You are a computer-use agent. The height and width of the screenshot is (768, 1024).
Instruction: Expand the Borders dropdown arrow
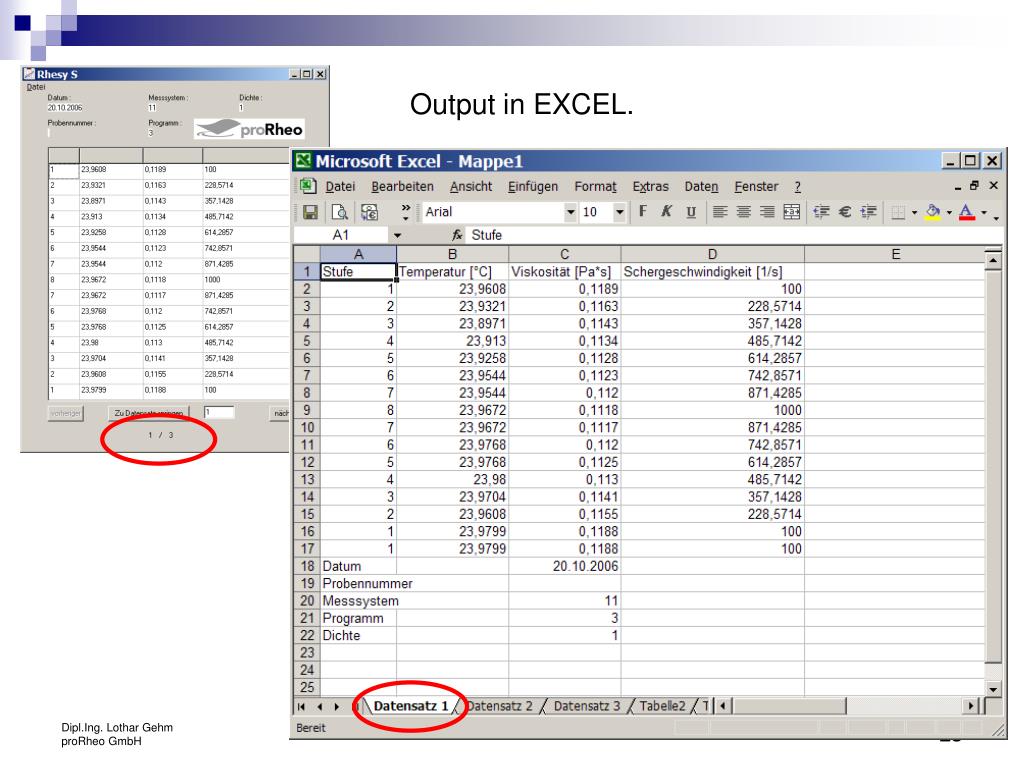[x=914, y=212]
